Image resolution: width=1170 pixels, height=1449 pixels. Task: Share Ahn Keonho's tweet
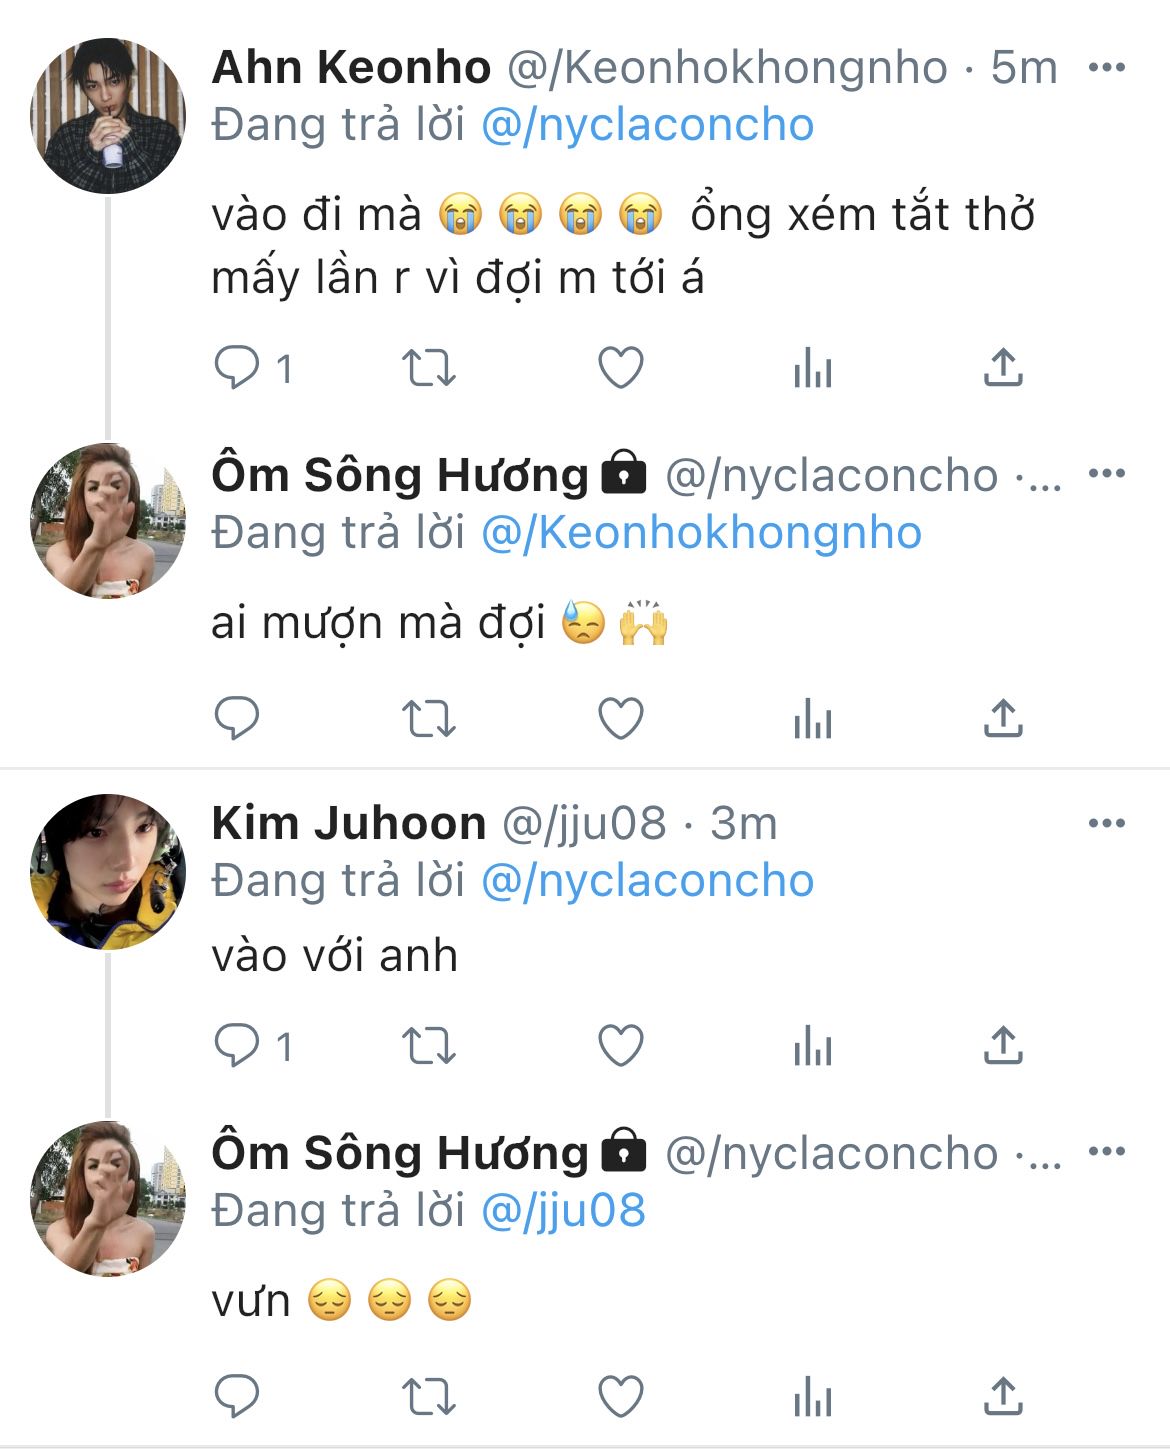[x=1003, y=369]
